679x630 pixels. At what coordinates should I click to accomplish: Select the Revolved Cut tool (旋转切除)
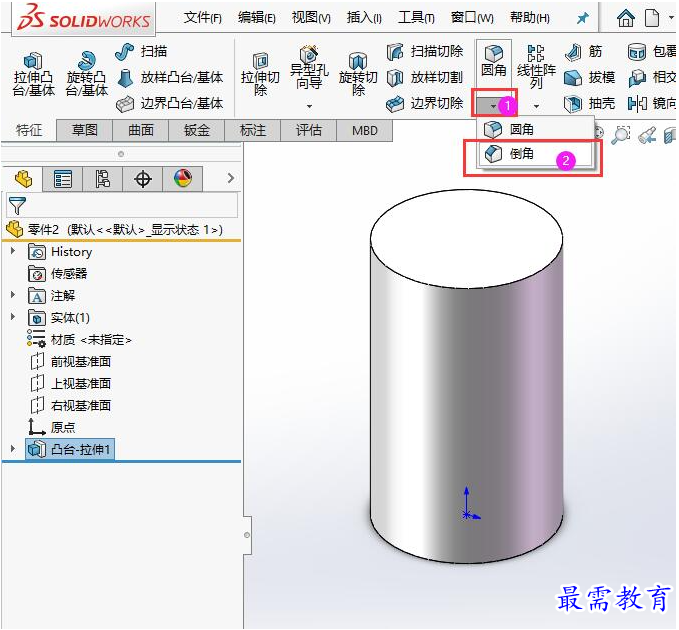[x=358, y=74]
